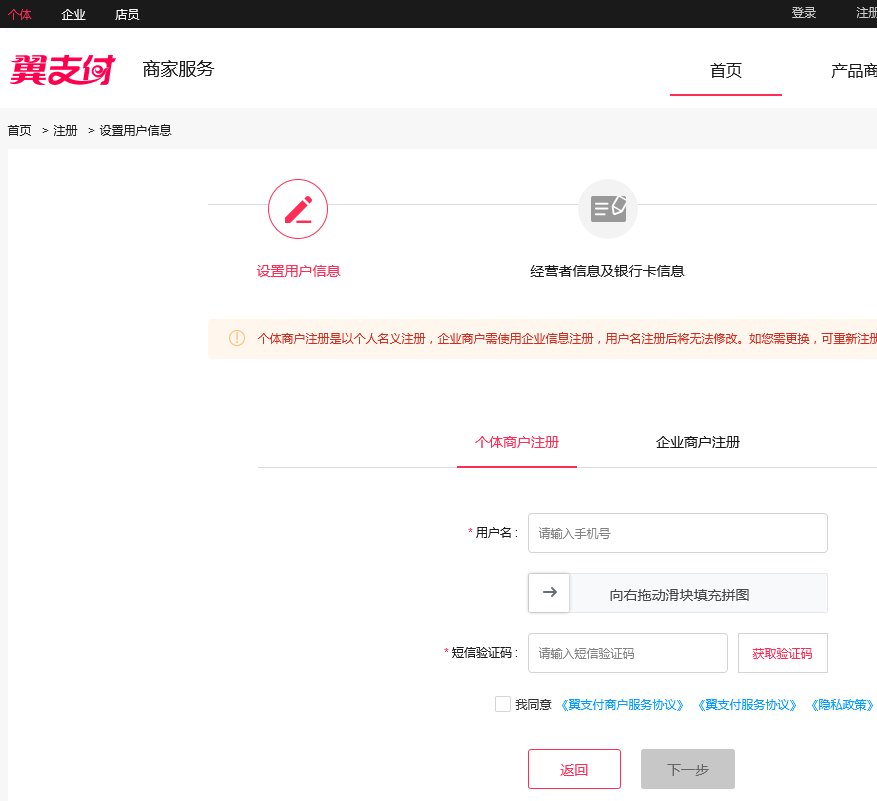
Task: Click 企业 in the top menu bar
Action: coord(73,14)
